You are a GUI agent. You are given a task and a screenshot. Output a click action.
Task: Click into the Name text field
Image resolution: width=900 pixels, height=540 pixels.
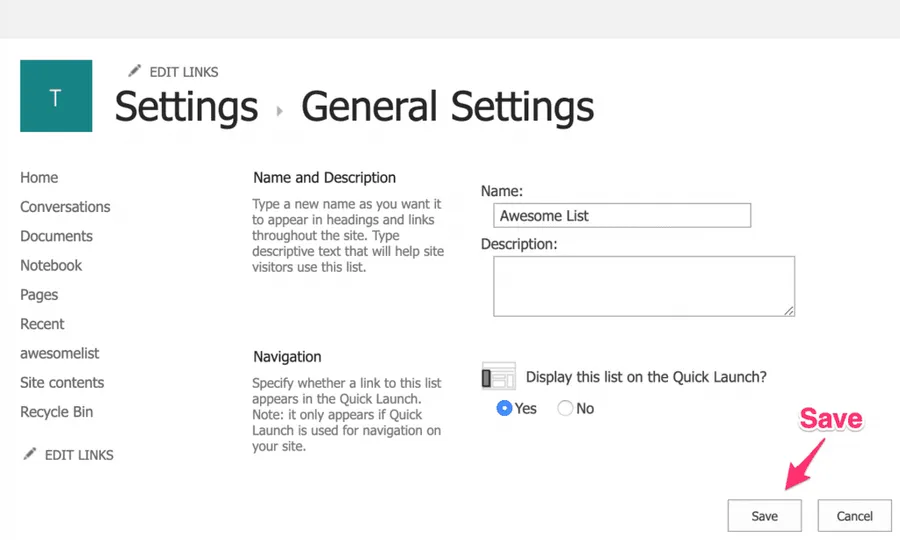[621, 215]
